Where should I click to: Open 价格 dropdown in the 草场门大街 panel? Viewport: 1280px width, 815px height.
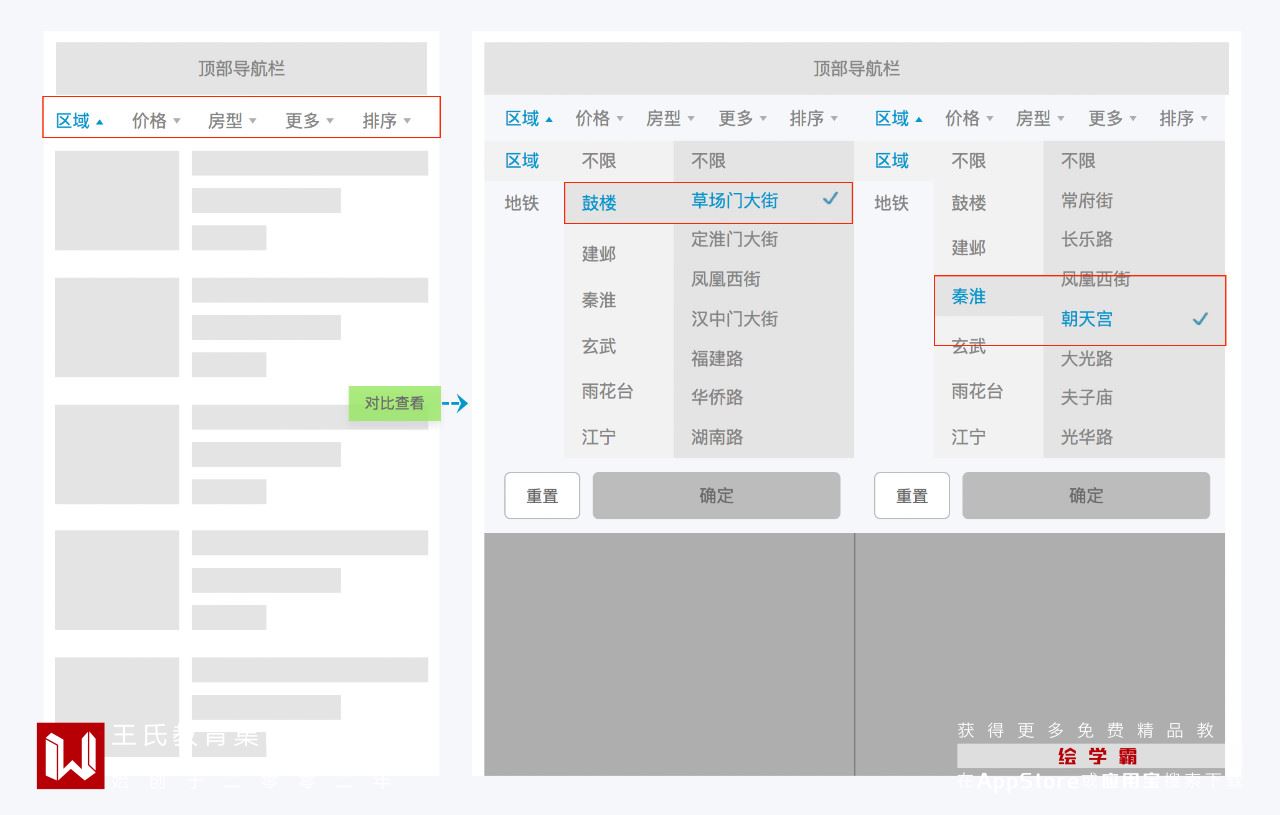tap(599, 119)
